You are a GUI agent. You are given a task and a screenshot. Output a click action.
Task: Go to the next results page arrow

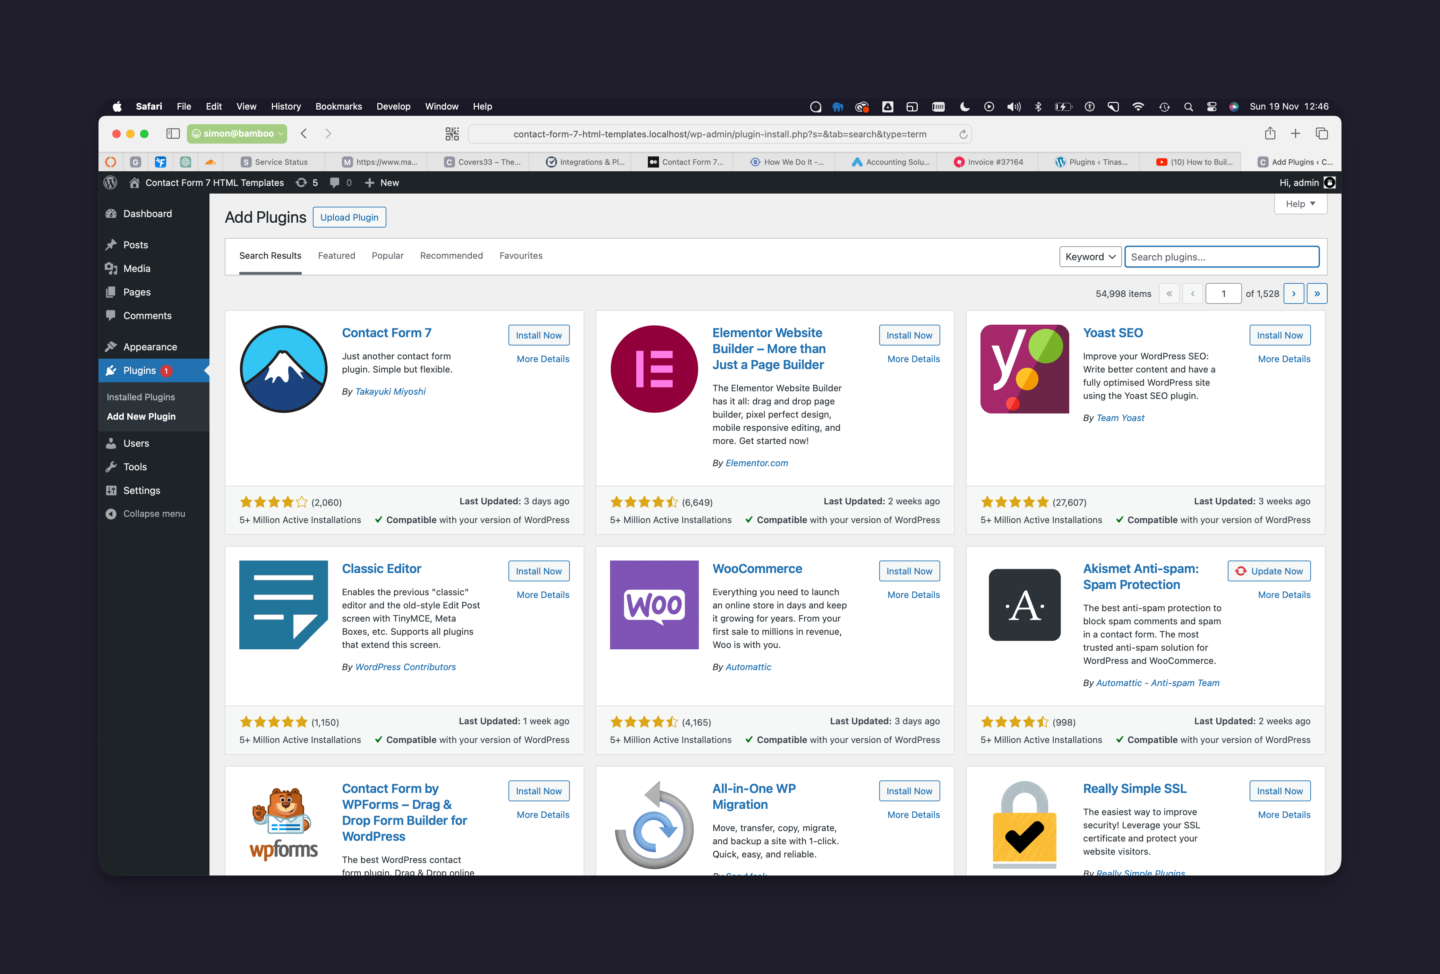point(1294,294)
